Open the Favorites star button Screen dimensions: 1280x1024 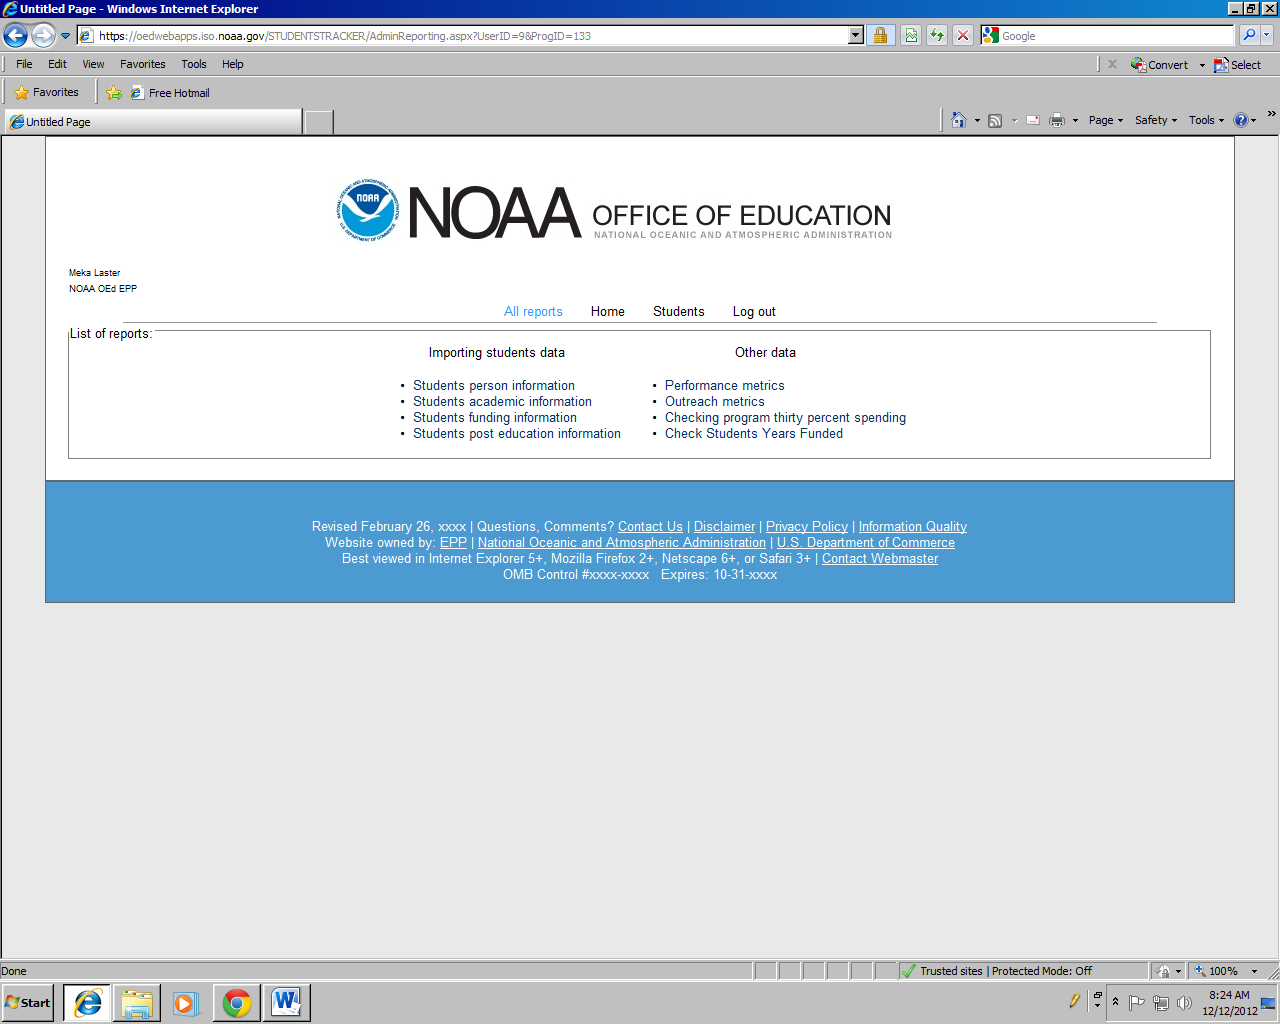pos(47,92)
